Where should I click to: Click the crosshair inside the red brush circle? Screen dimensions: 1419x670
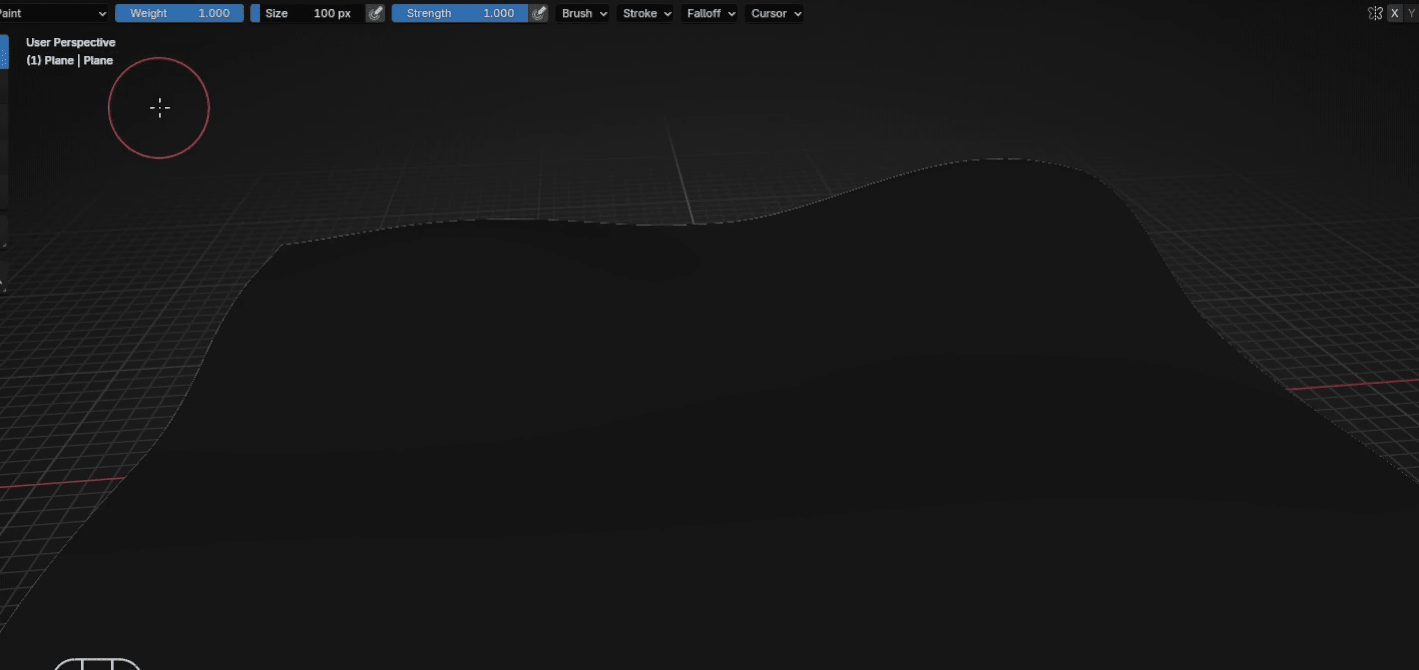click(x=159, y=108)
